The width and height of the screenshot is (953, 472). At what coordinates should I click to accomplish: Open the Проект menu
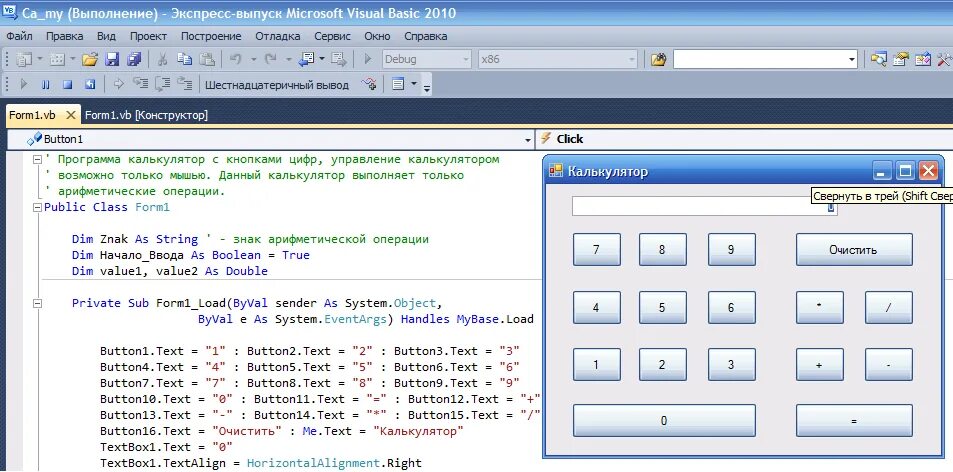coord(148,36)
